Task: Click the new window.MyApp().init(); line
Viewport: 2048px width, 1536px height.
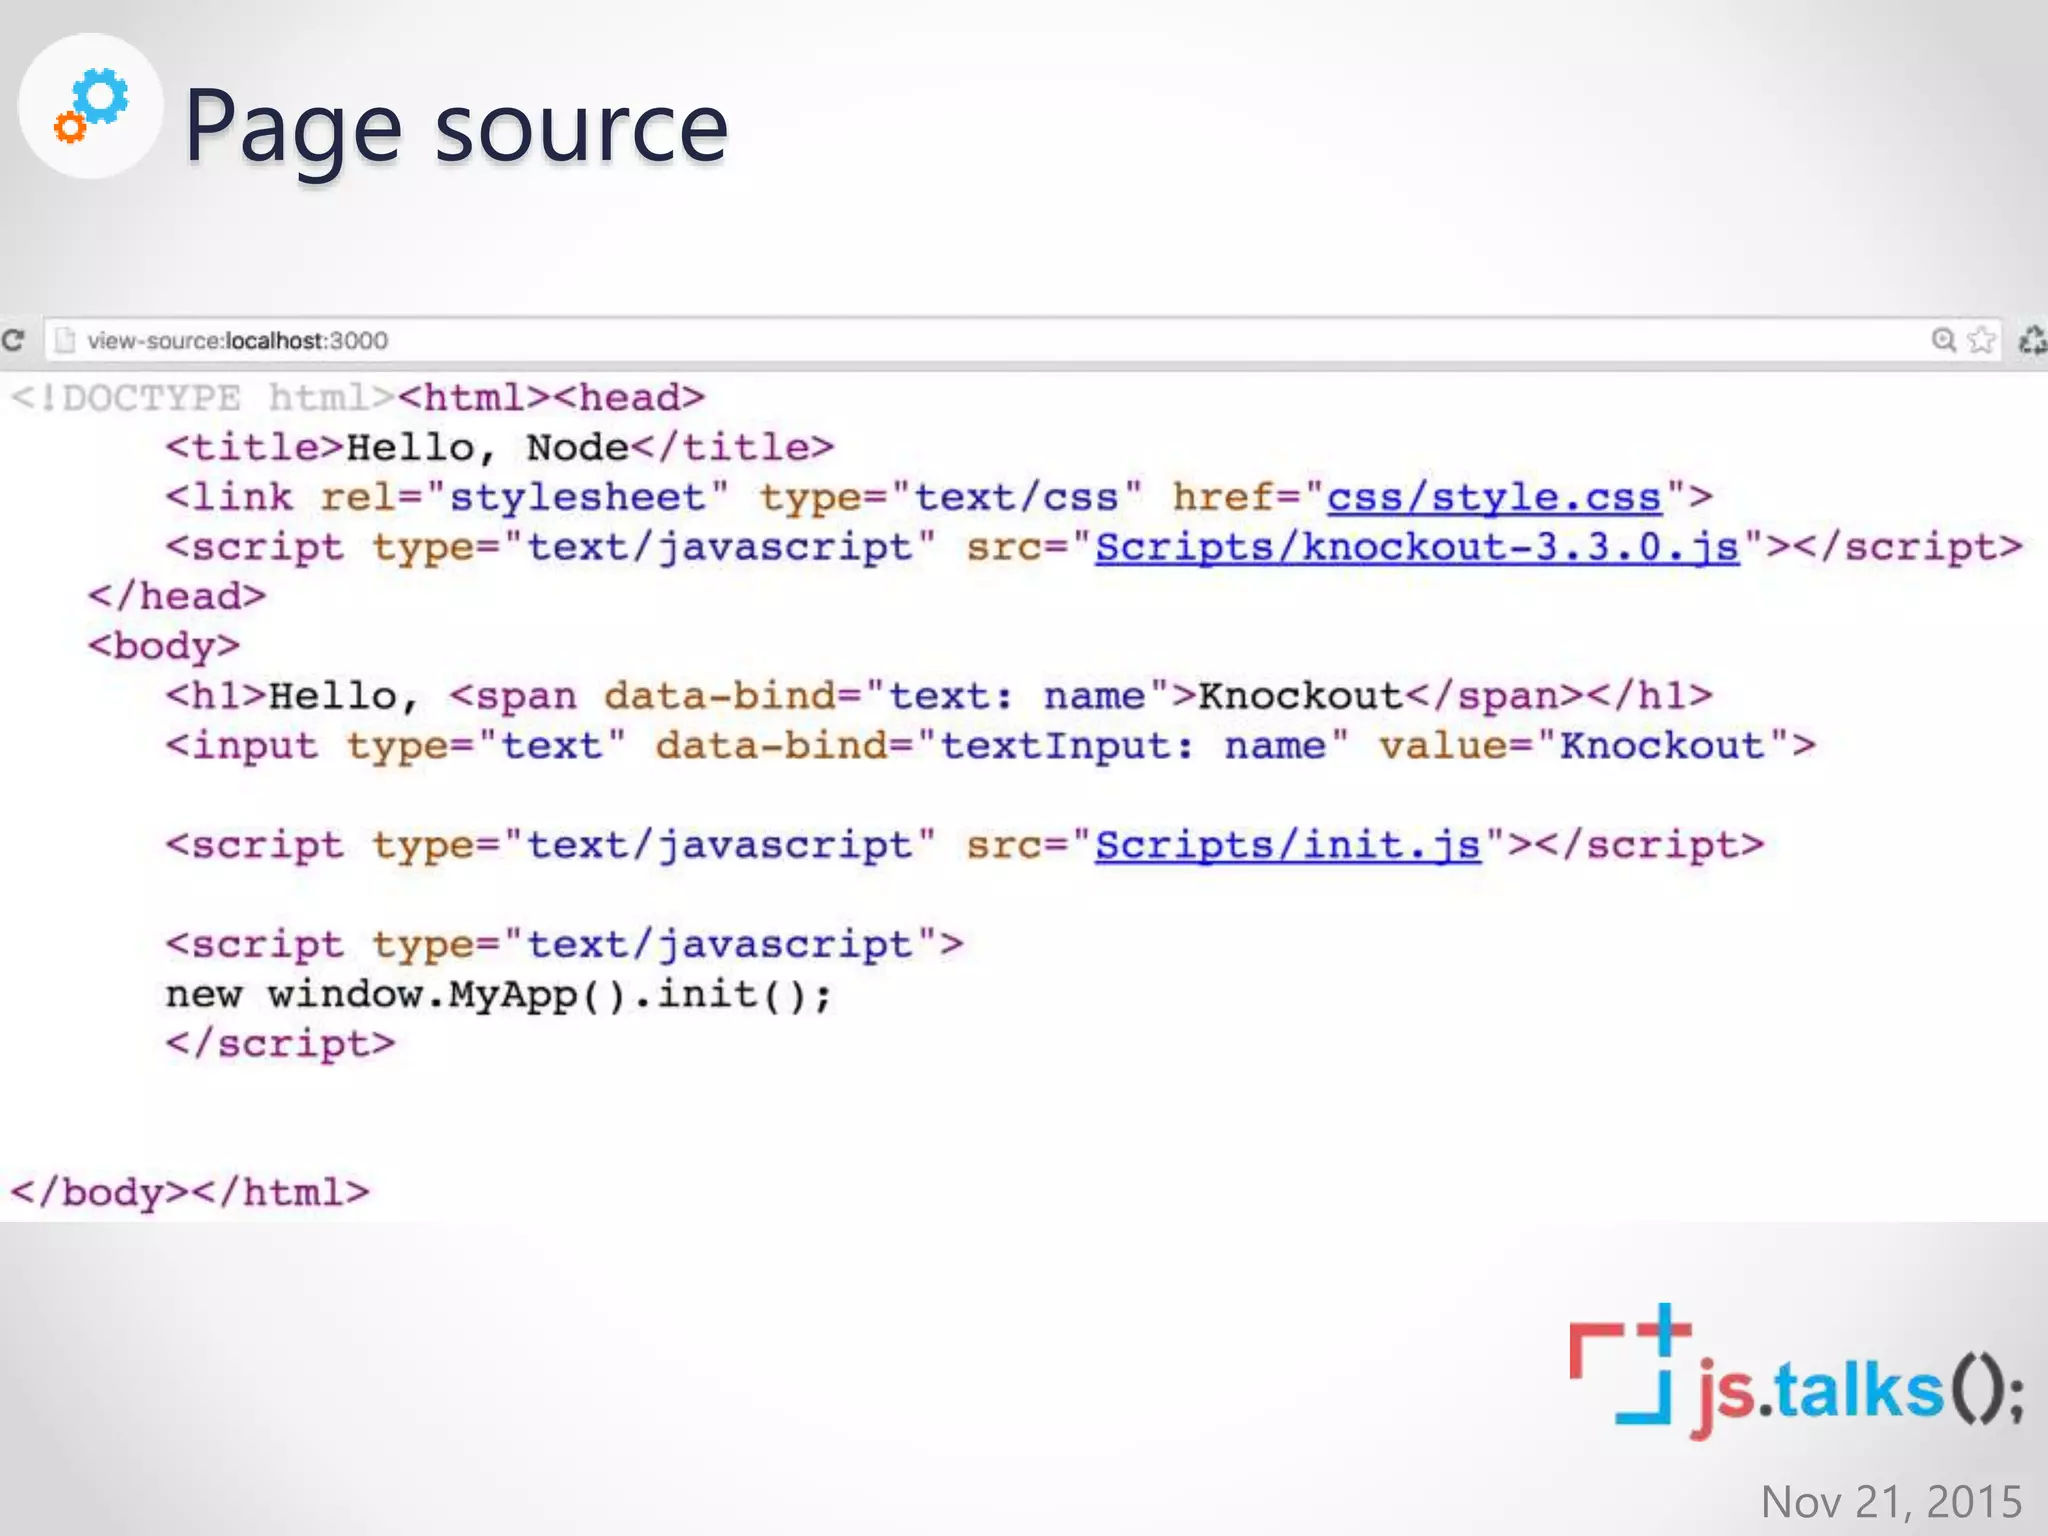Action: pos(499,995)
